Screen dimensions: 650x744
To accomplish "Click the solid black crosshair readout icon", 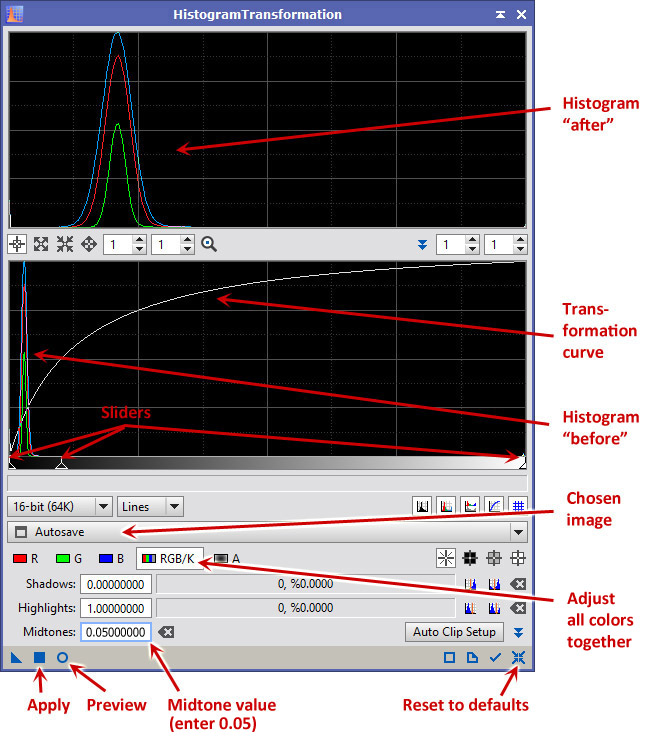I will click(470, 558).
